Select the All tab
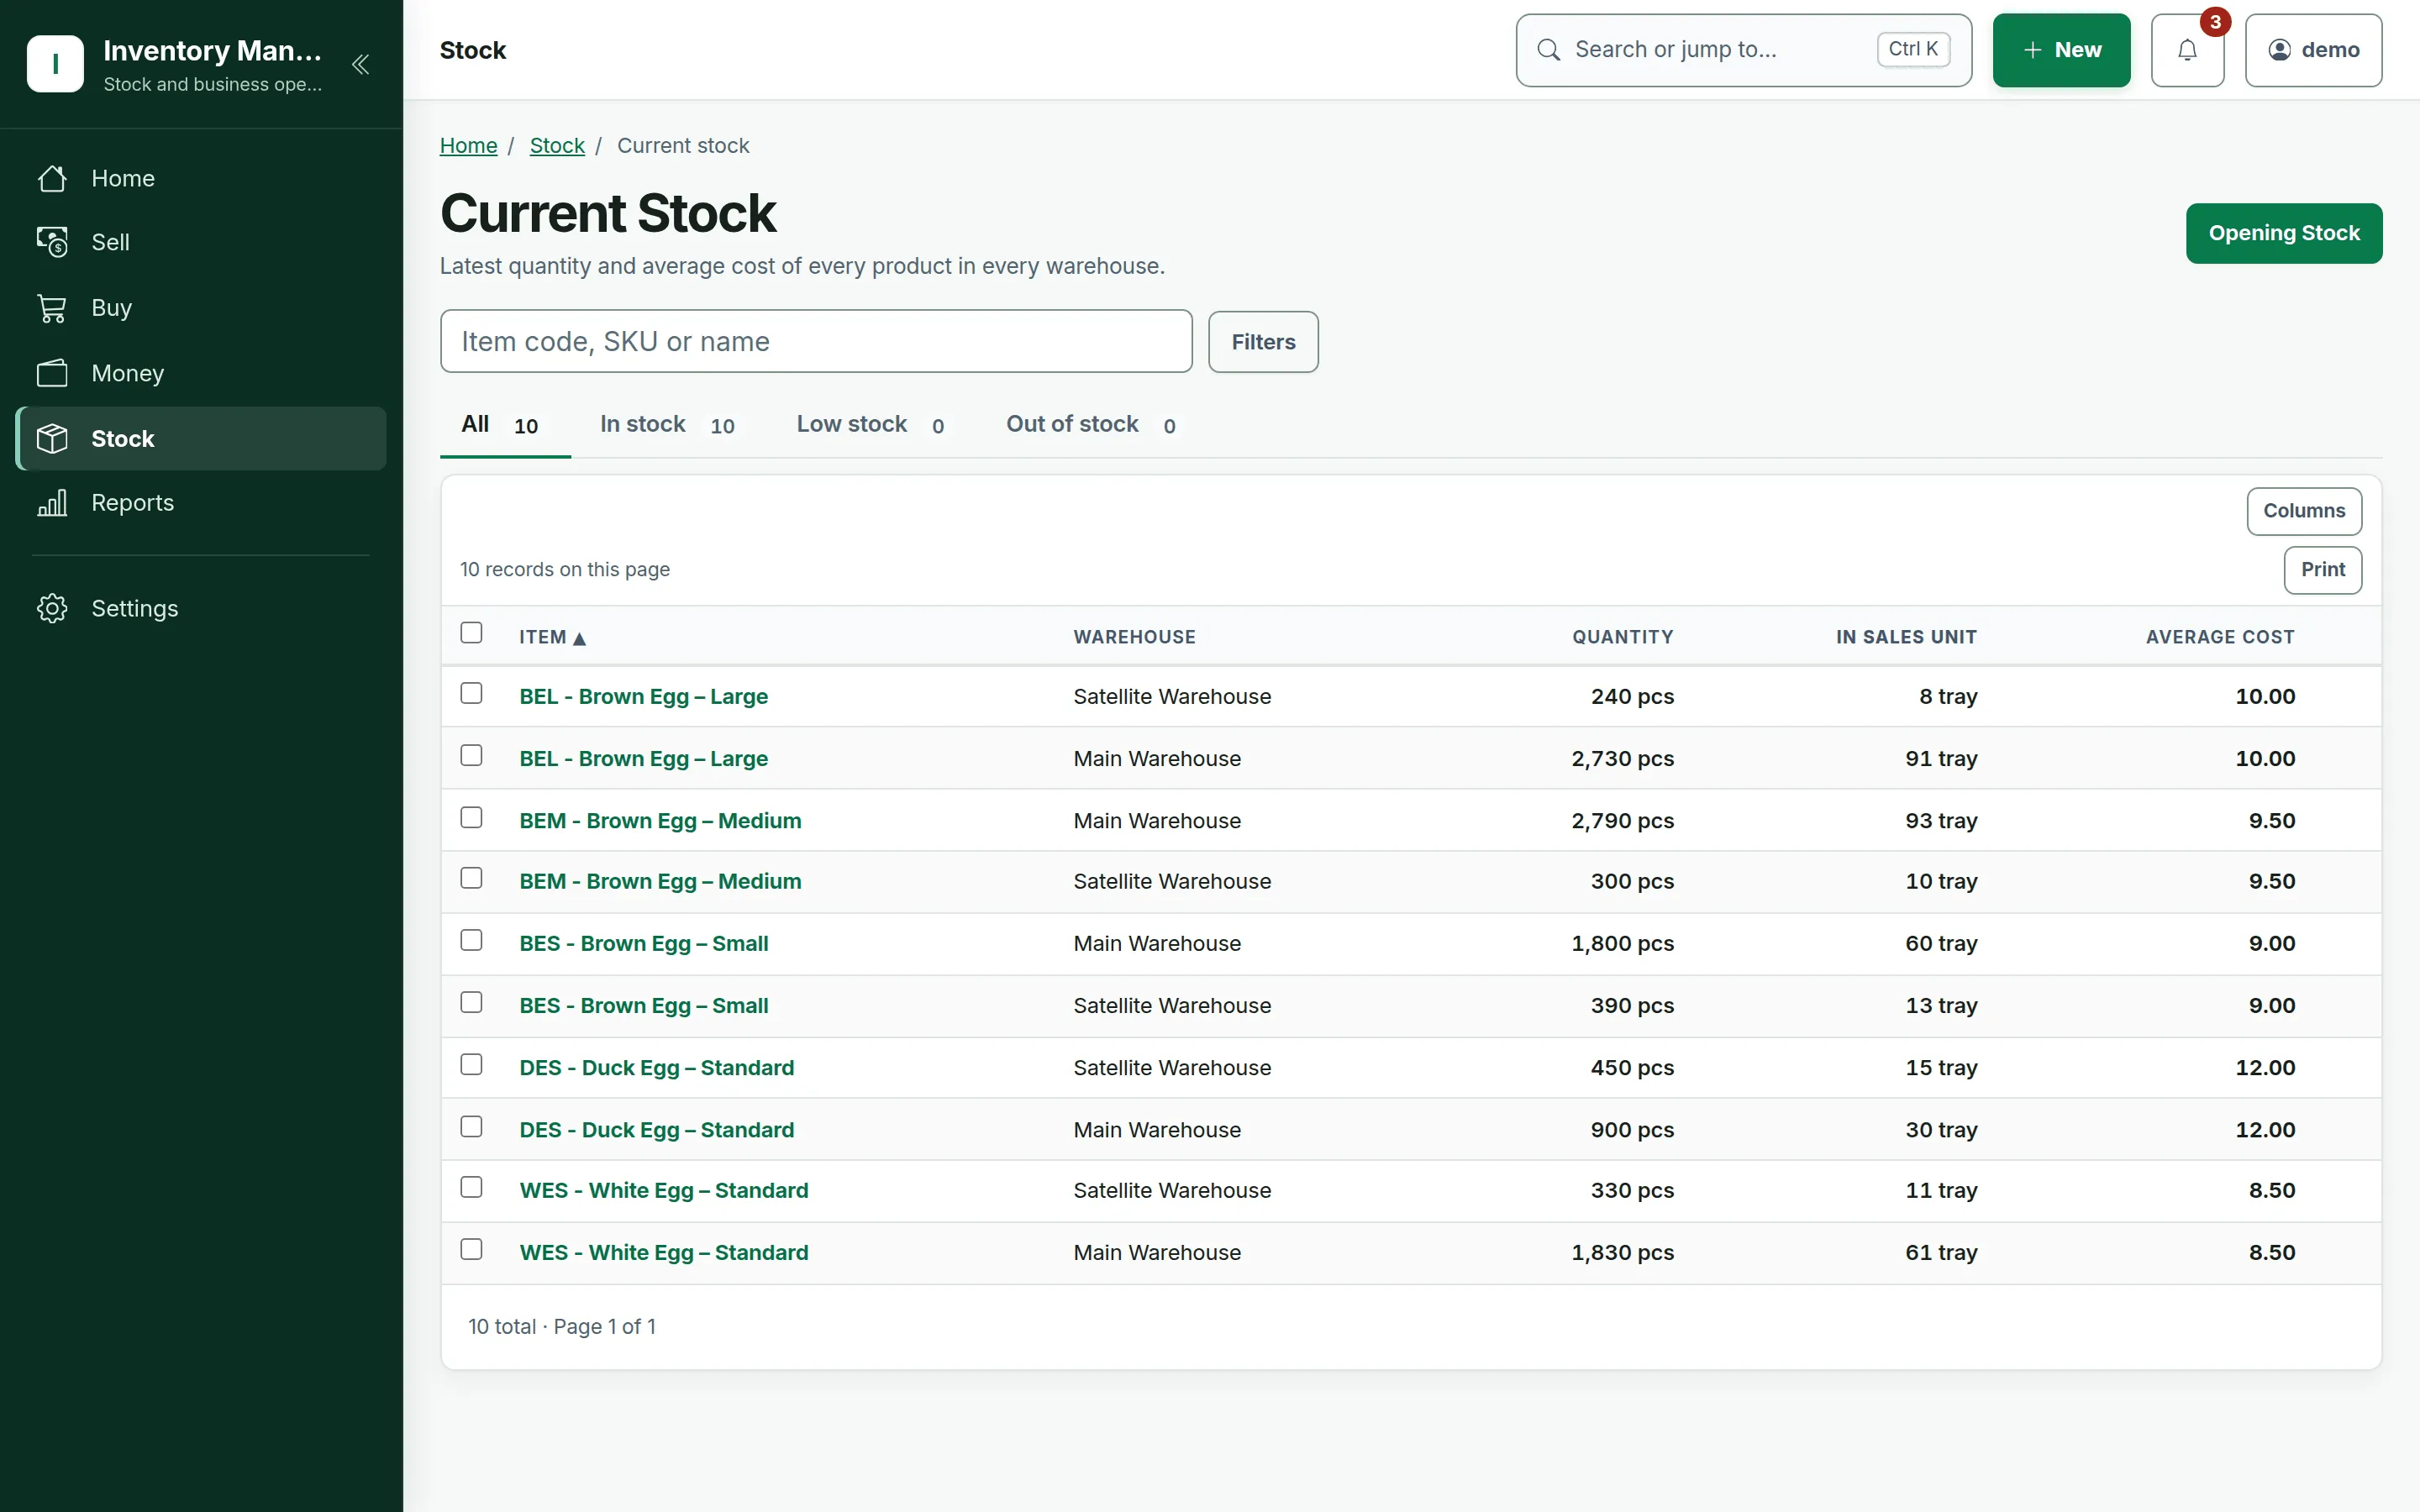 [505, 425]
